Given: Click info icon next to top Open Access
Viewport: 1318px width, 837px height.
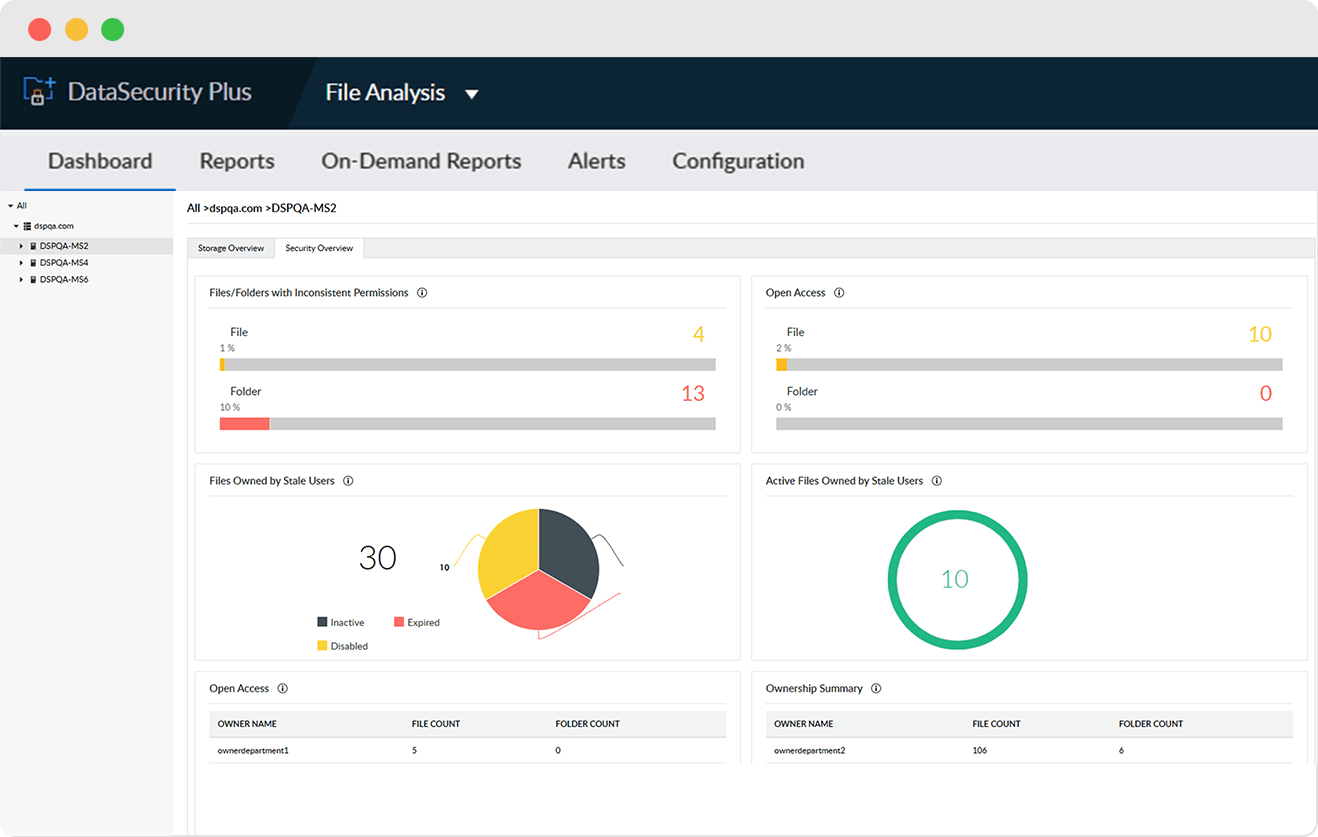Looking at the screenshot, I should [839, 293].
